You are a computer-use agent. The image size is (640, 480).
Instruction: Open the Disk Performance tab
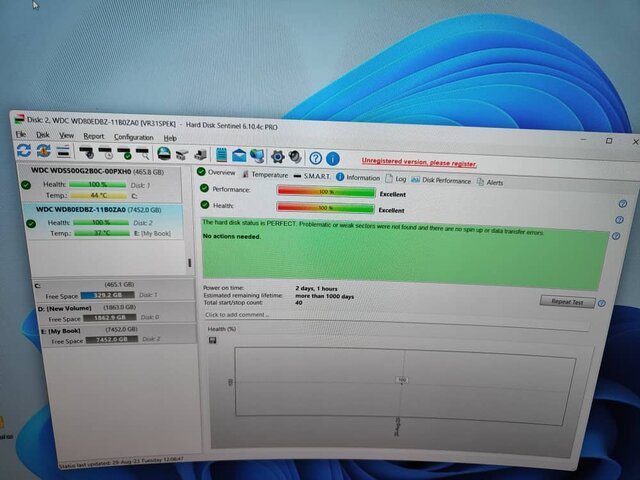click(x=445, y=181)
